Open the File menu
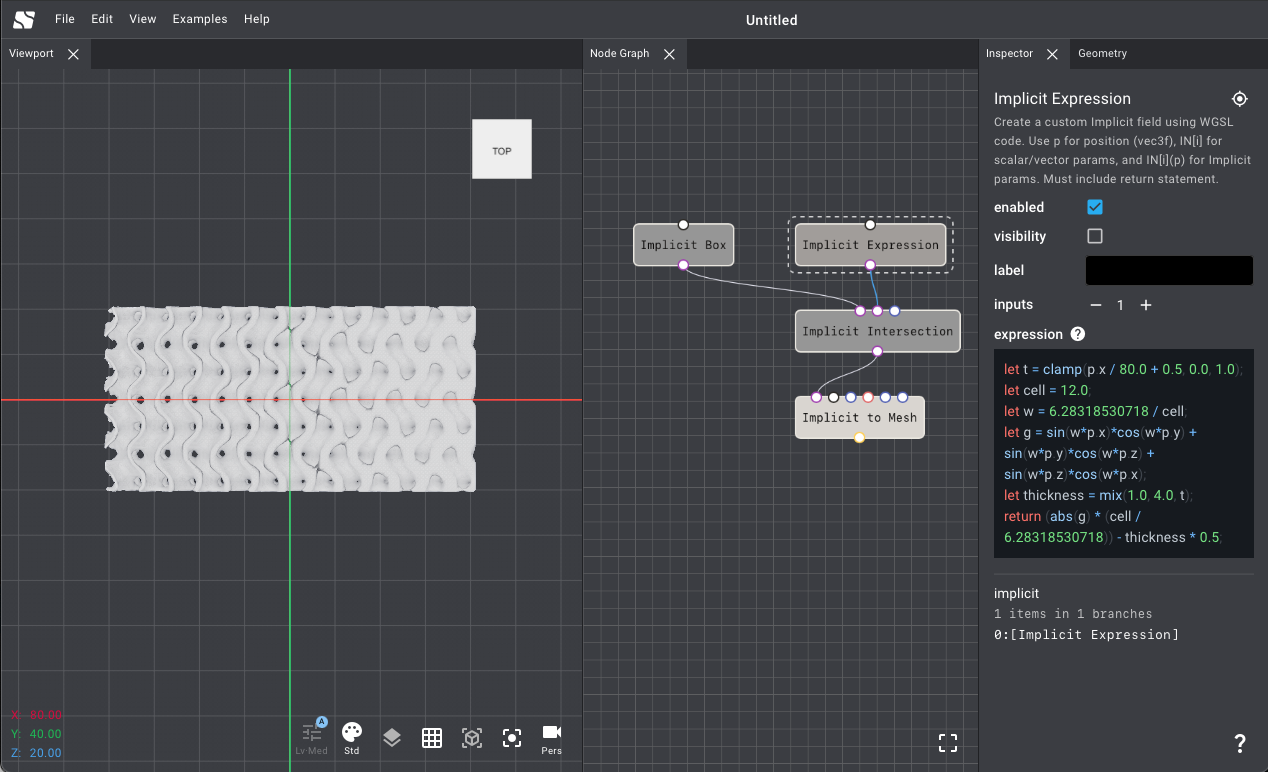The width and height of the screenshot is (1268, 772). (65, 19)
